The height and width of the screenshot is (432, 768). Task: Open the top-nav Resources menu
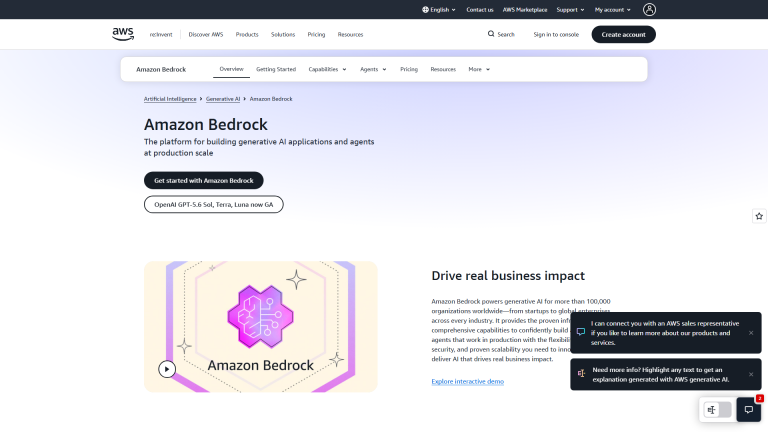coord(350,34)
